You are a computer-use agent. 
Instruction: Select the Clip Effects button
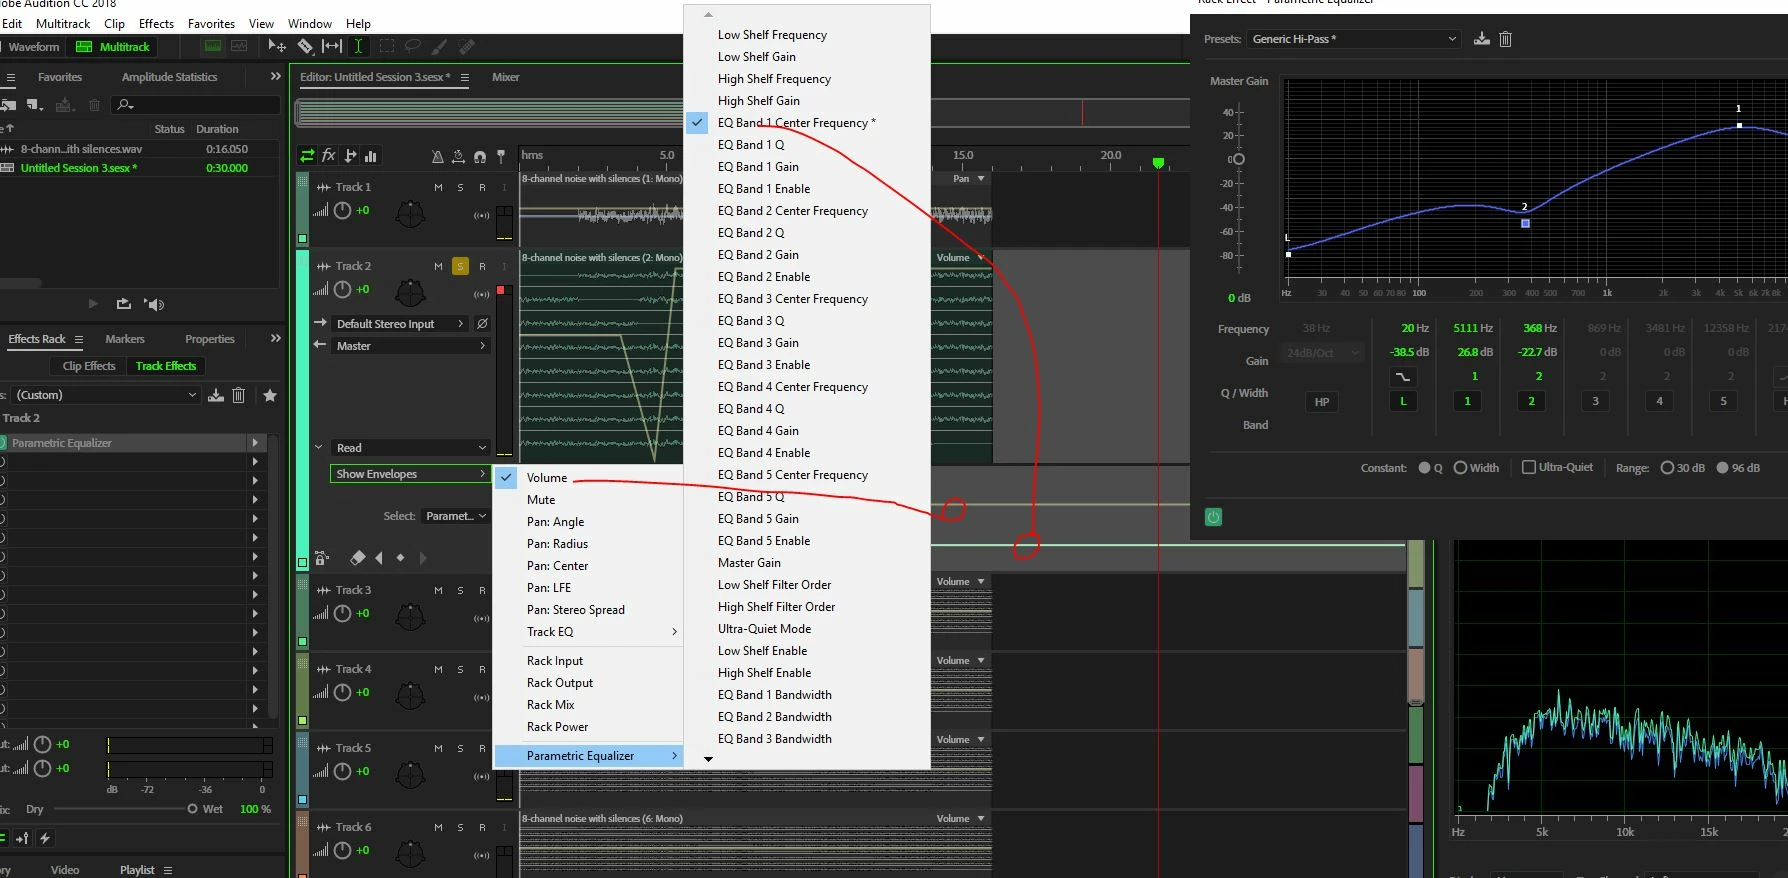coord(89,366)
